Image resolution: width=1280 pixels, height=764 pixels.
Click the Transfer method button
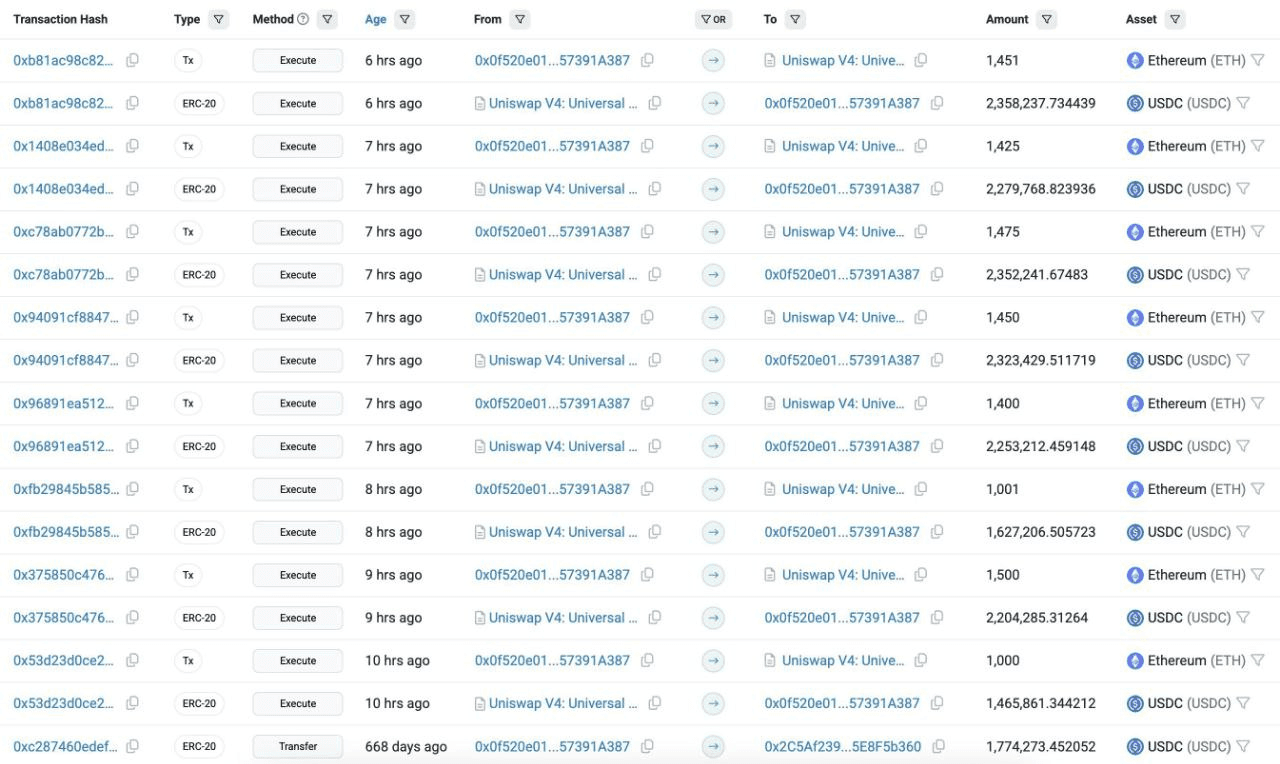click(x=298, y=746)
